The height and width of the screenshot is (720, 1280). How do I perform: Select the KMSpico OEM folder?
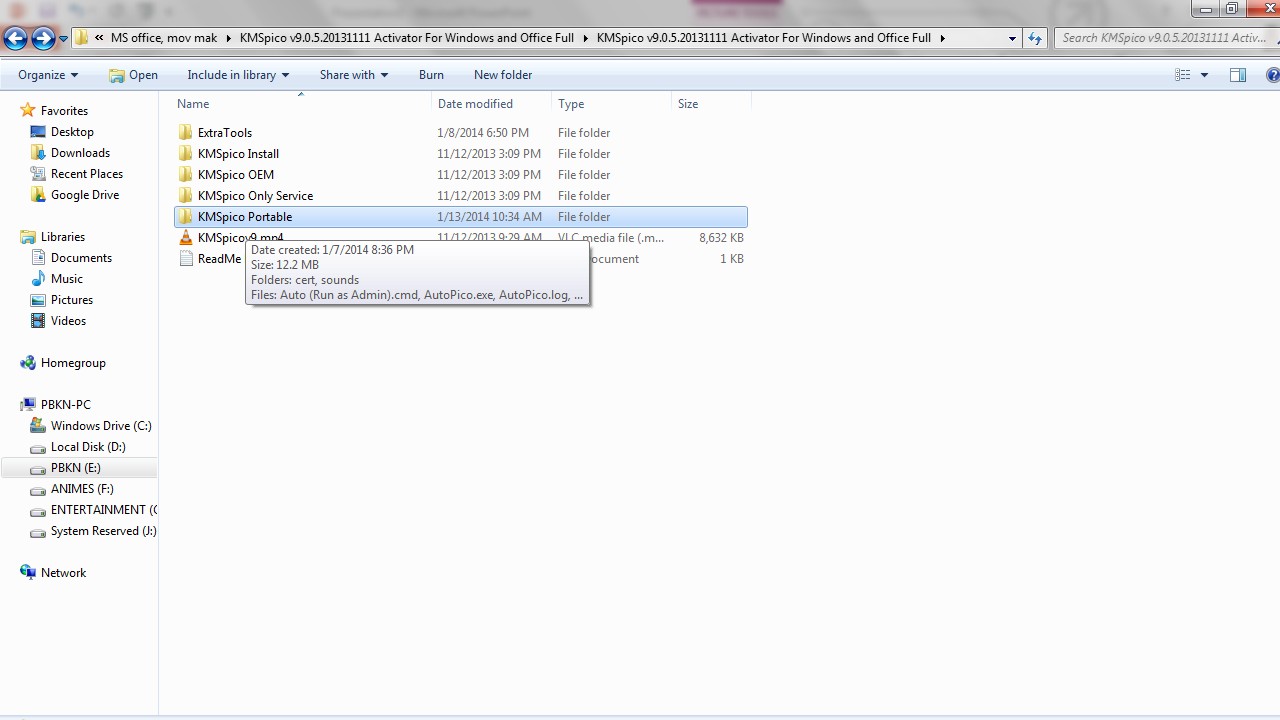[235, 175]
